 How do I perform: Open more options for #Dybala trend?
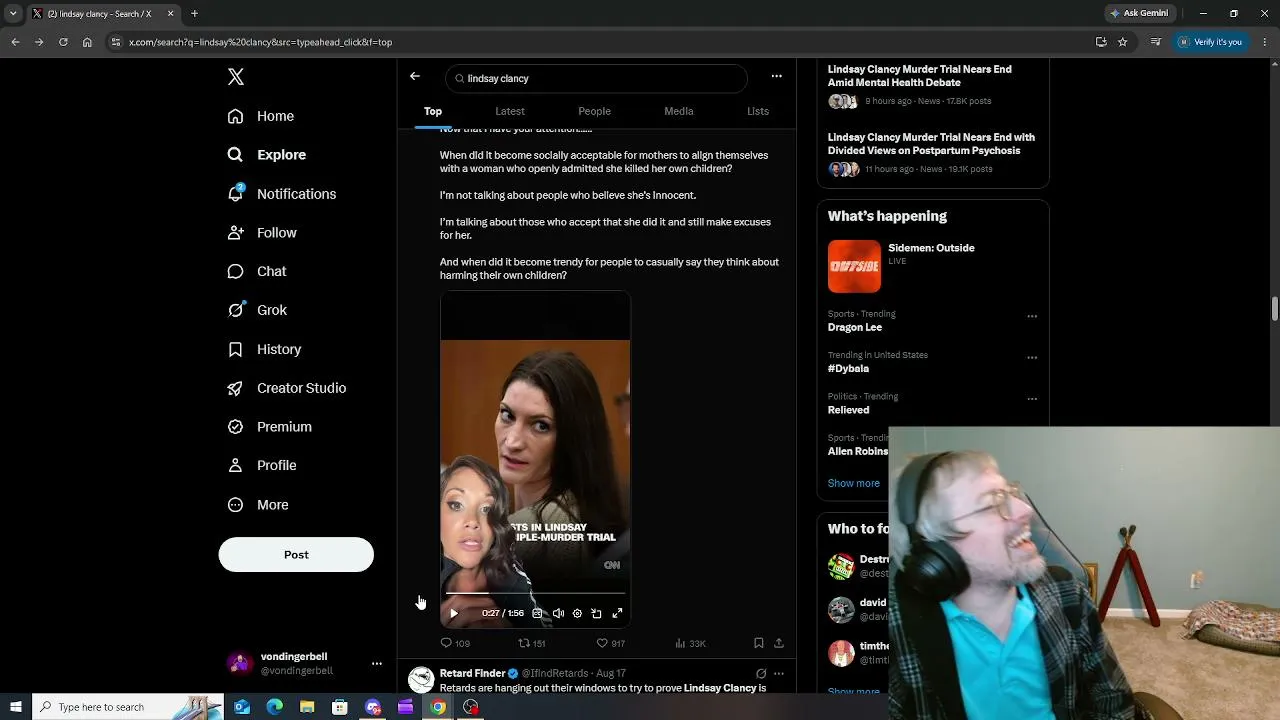coord(1032,357)
